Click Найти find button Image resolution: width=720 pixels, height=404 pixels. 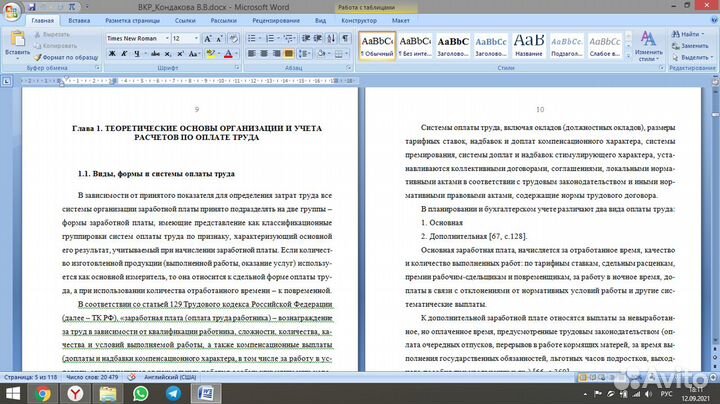pyautogui.click(x=687, y=34)
